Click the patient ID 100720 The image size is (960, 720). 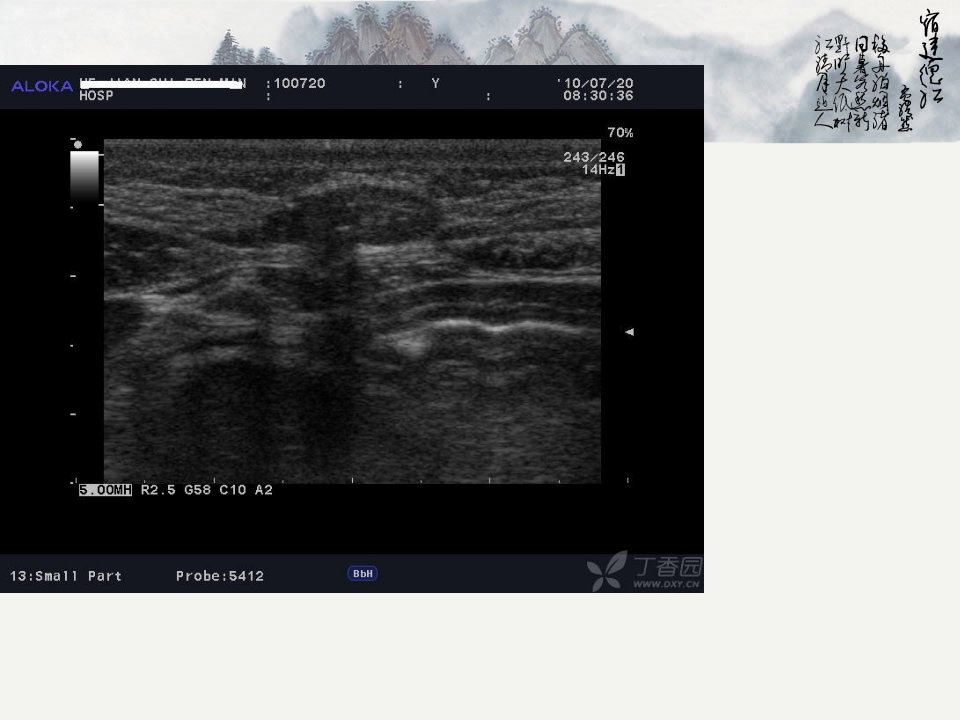[x=299, y=83]
